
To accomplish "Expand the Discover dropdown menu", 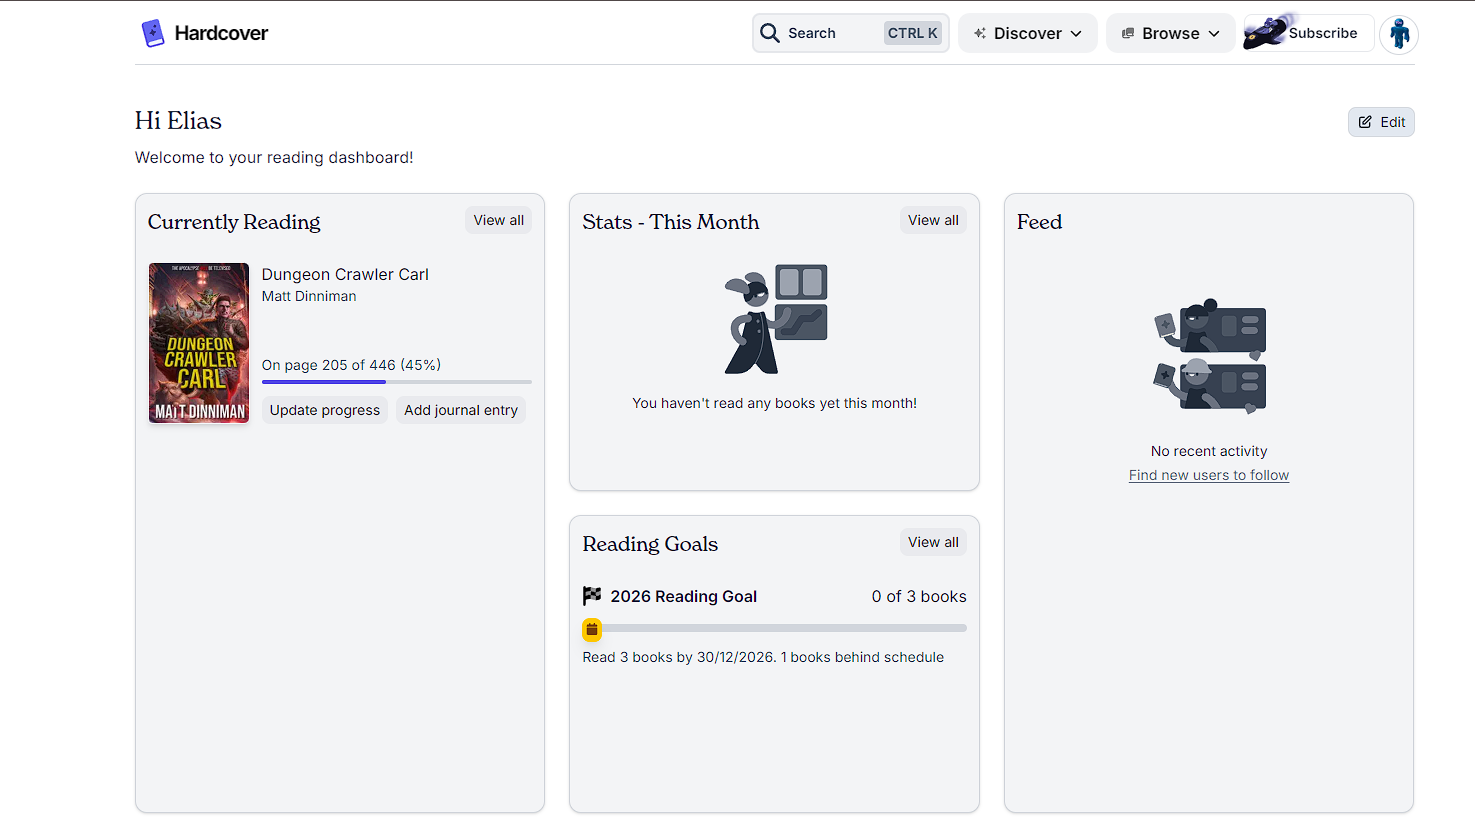I will click(x=1028, y=33).
